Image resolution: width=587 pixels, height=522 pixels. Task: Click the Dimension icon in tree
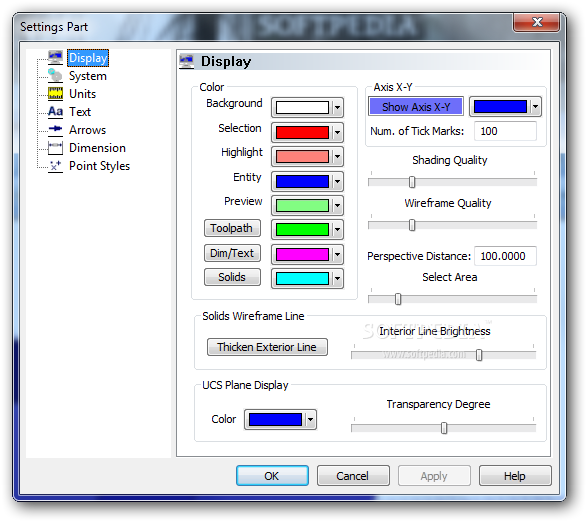[55, 148]
